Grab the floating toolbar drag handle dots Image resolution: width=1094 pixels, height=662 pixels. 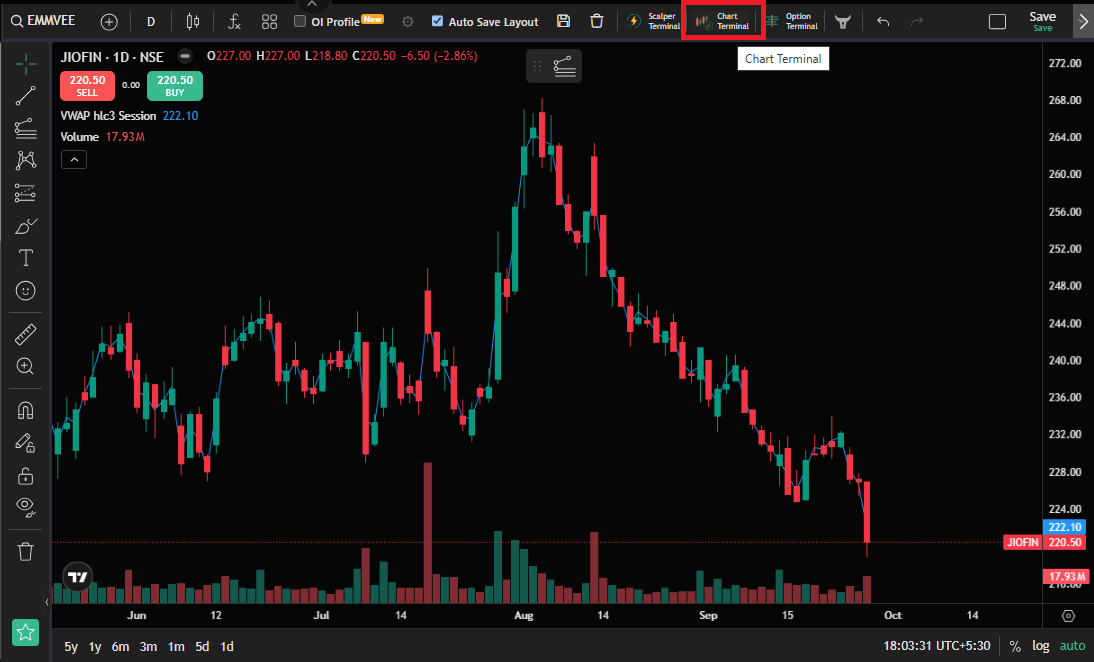[x=537, y=66]
